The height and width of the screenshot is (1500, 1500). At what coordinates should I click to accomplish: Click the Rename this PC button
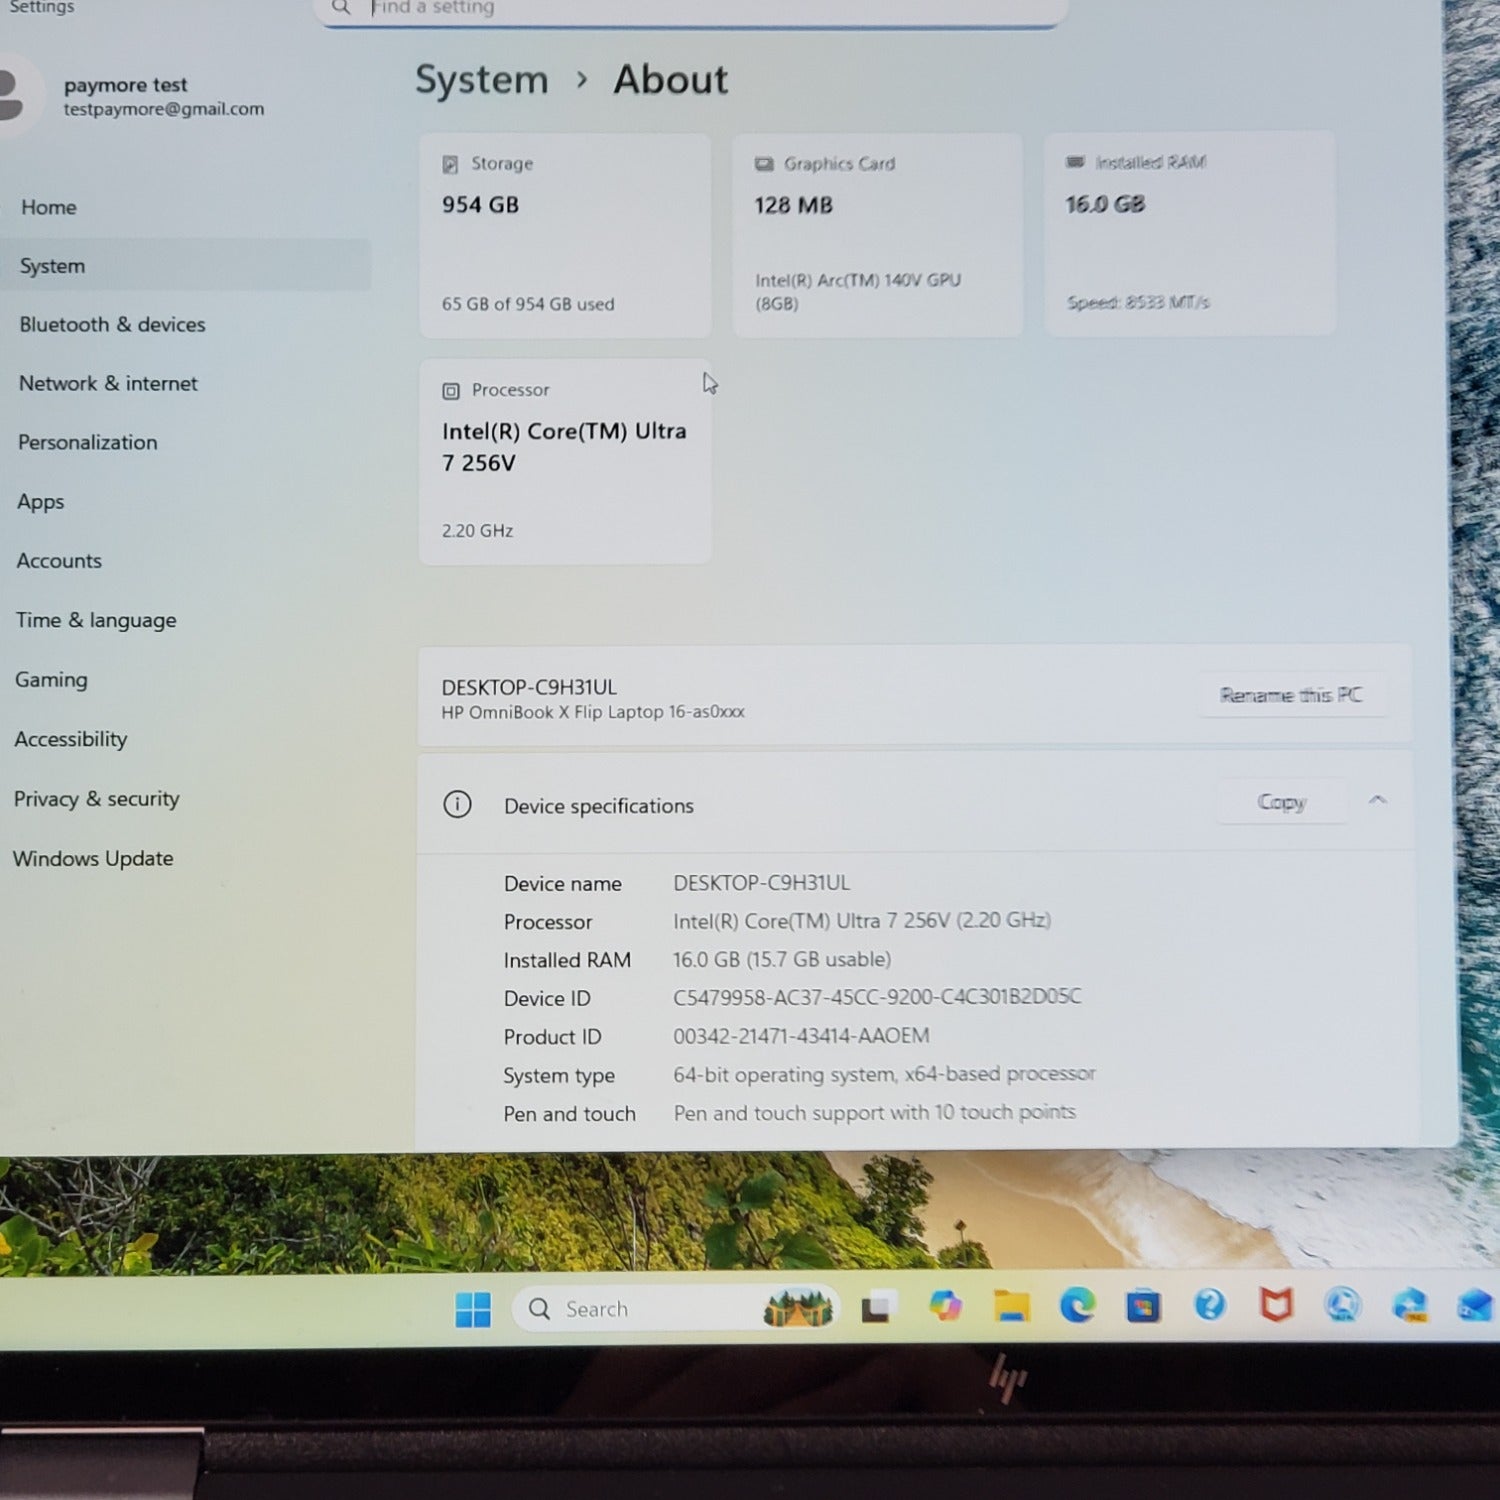[x=1290, y=695]
